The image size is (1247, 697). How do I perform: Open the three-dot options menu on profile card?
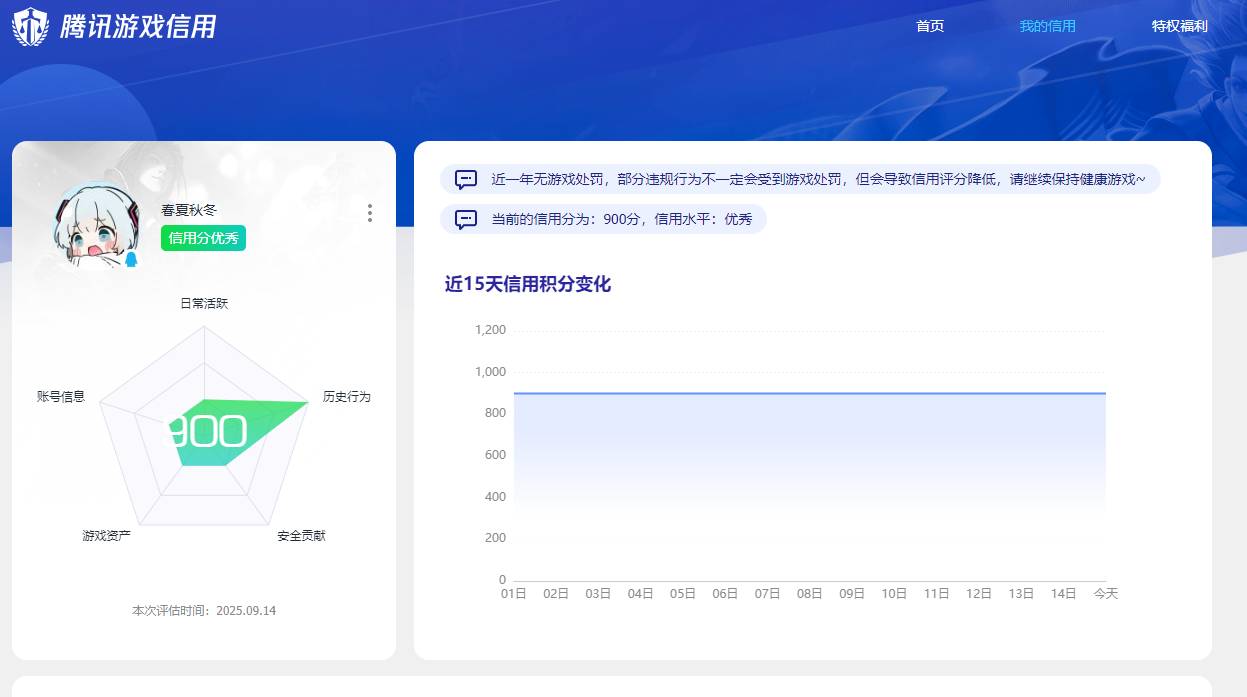369,213
